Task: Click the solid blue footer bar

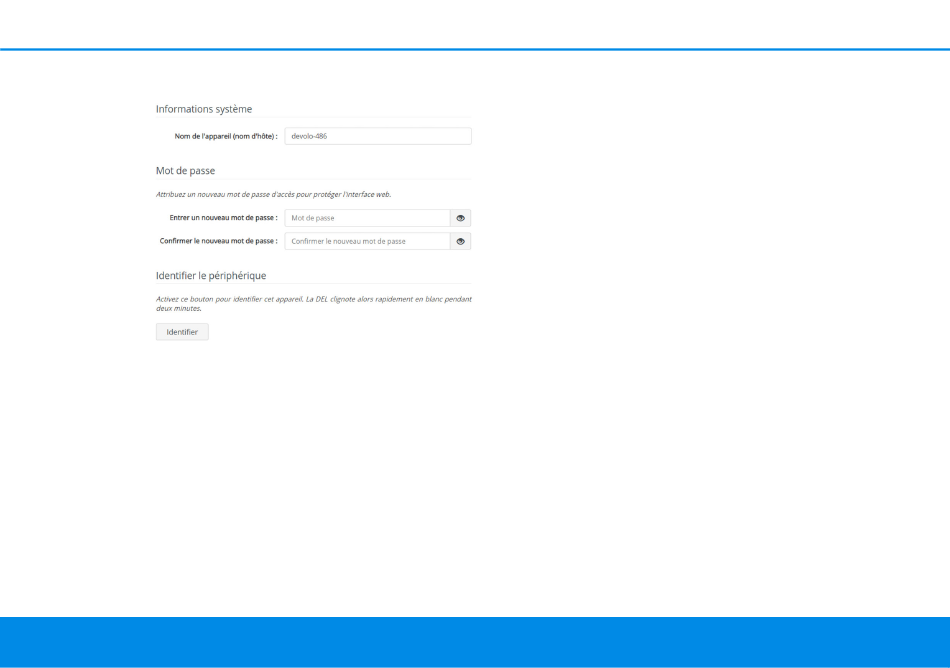Action: coord(475,642)
